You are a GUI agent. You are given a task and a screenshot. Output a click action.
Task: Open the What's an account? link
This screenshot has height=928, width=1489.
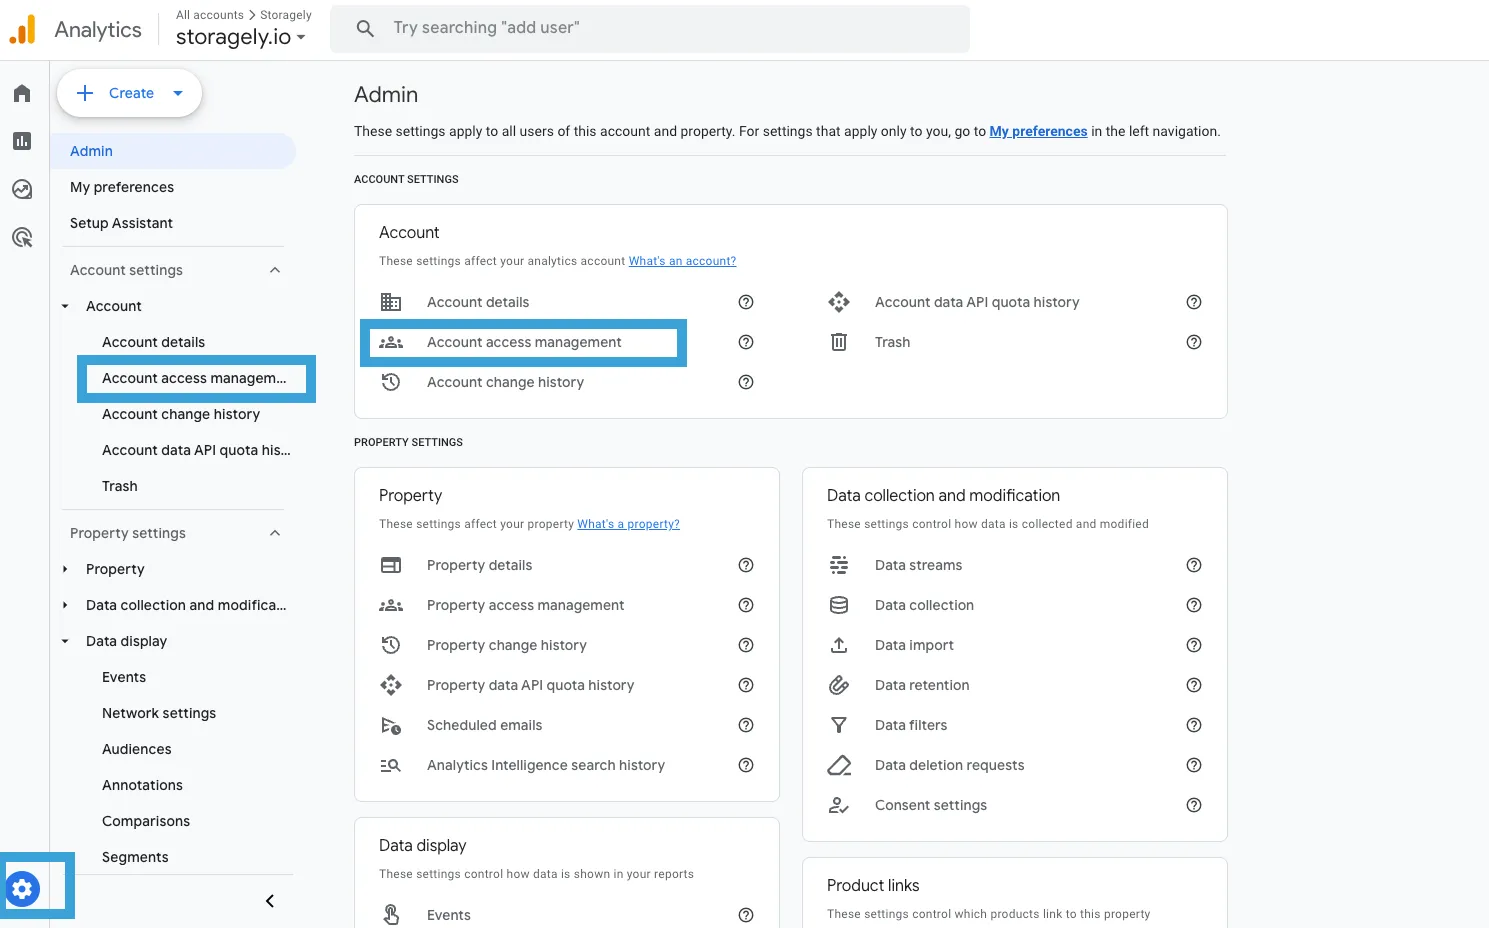coord(682,261)
